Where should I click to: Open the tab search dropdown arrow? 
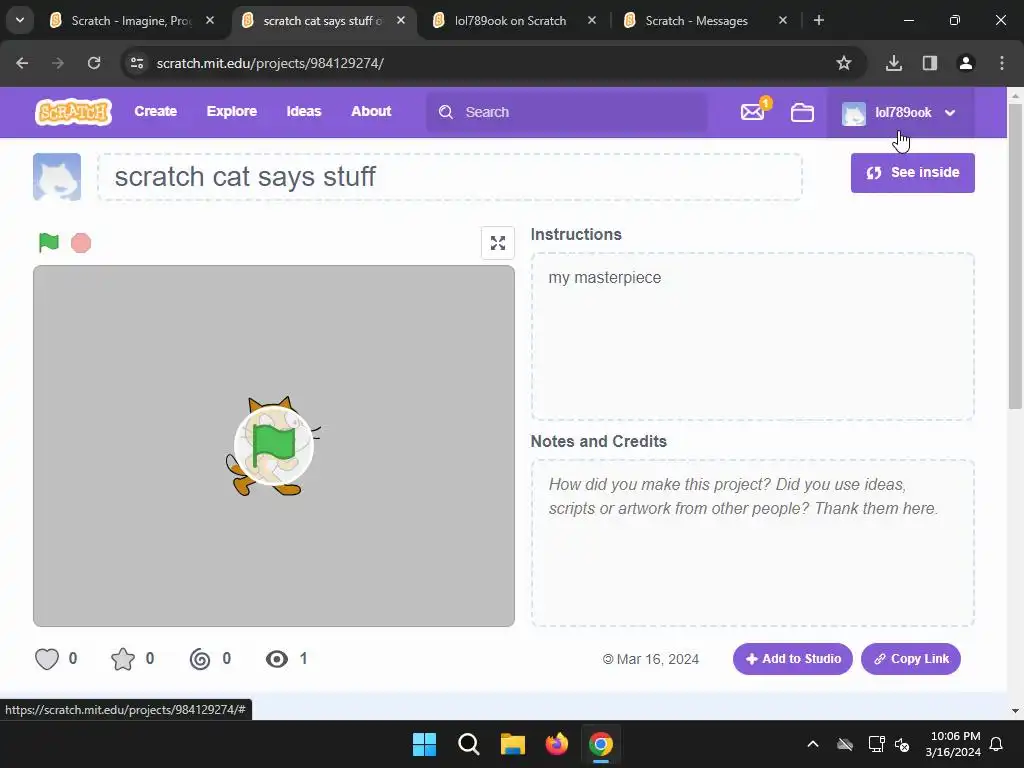tap(20, 20)
